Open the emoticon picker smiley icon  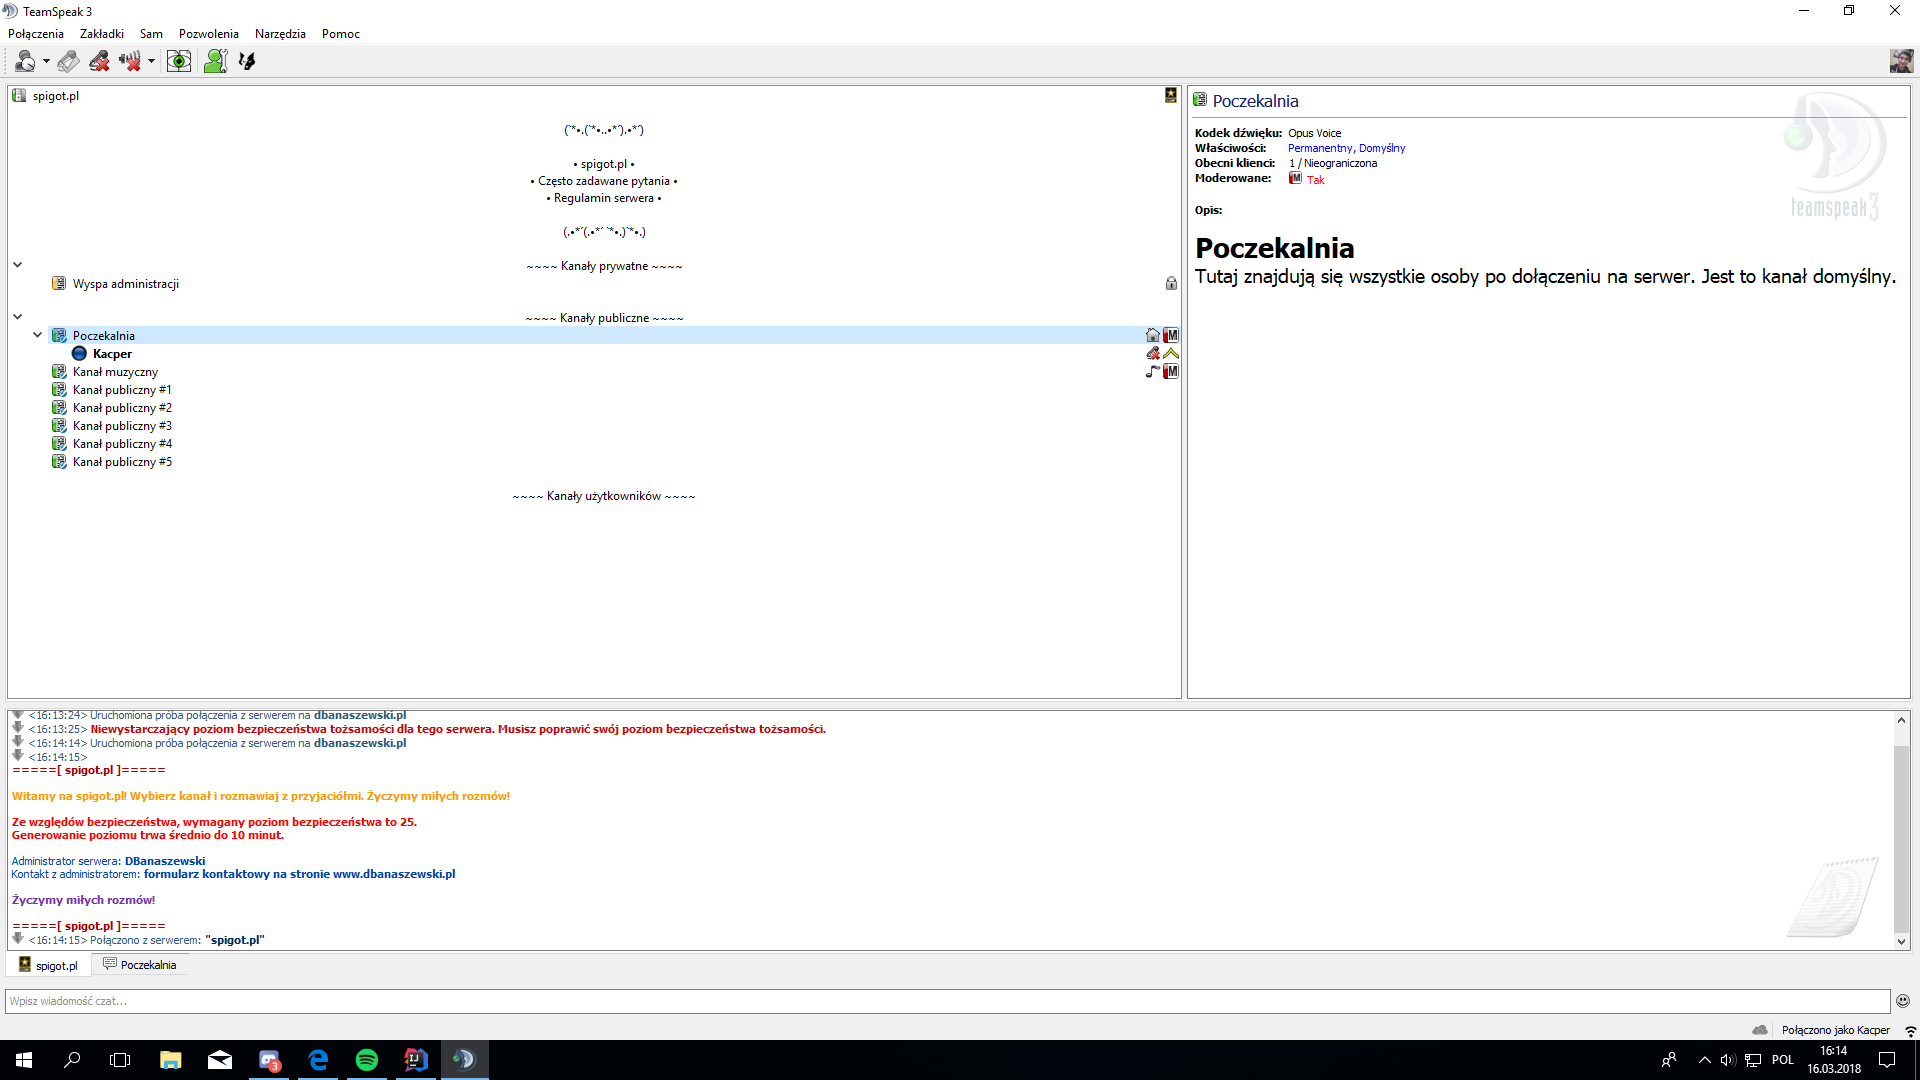pyautogui.click(x=1903, y=1001)
